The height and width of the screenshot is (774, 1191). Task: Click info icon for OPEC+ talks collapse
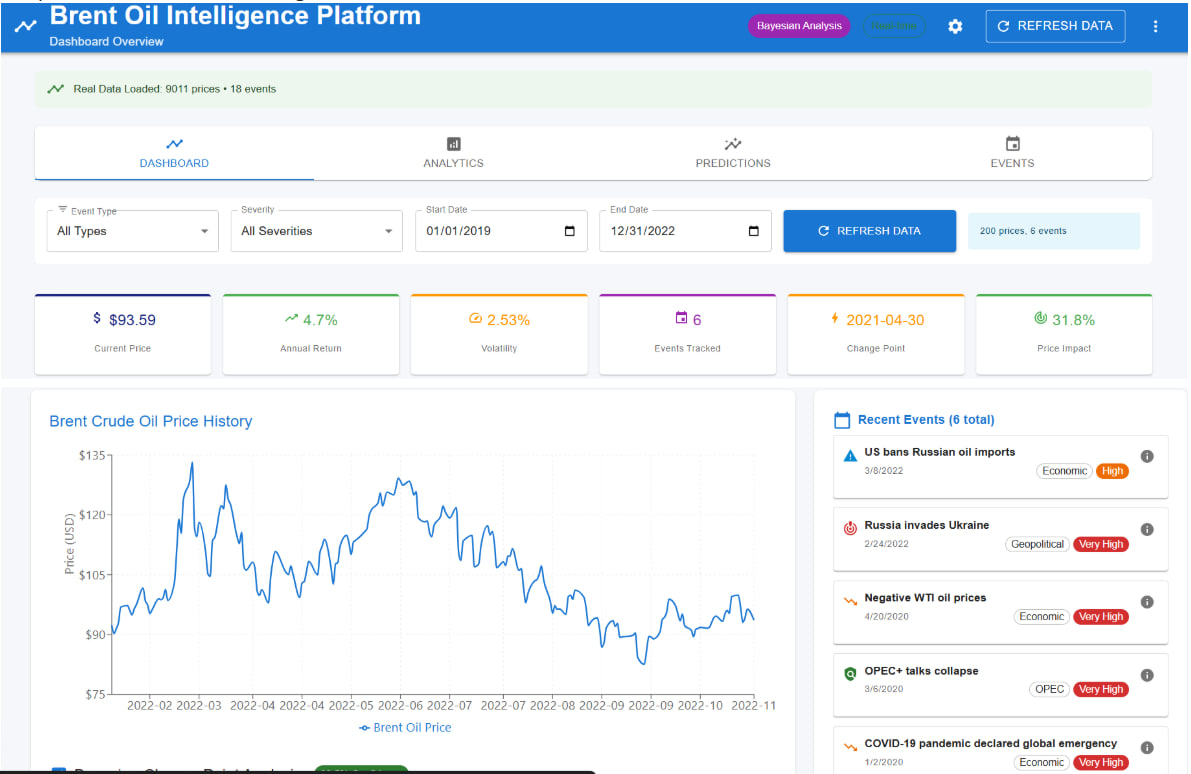[1147, 675]
